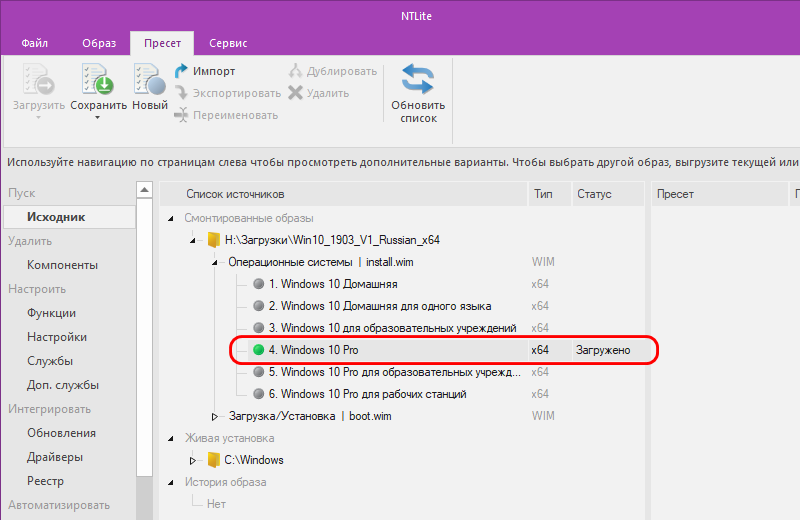Click the gray dot of Pro для образовательных учрежд...
Image resolution: width=800 pixels, height=520 pixels.
[x=259, y=372]
